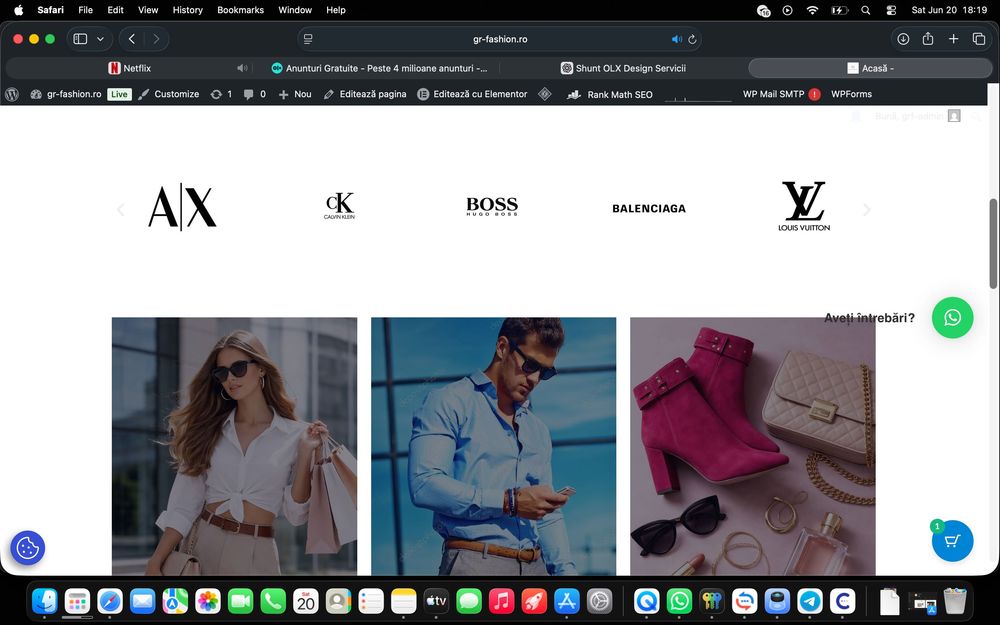Open cookie preferences badge
1000x625 pixels.
click(27, 548)
